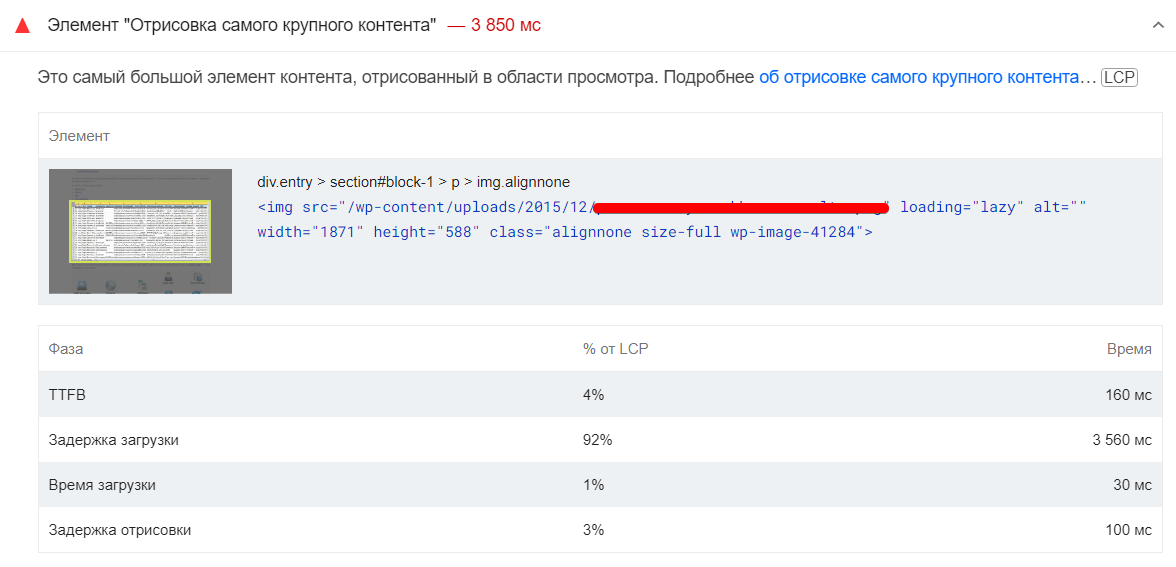The height and width of the screenshot is (567, 1176).
Task: Collapse the LCP audit with chevron
Action: [1157, 25]
